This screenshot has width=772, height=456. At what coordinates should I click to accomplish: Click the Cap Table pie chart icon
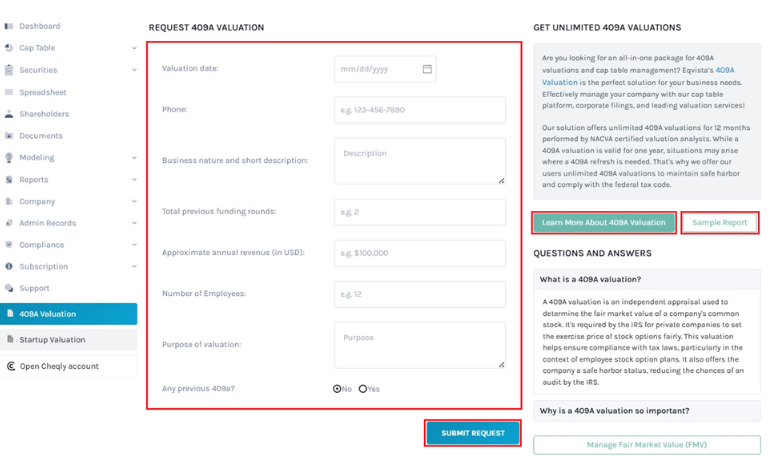pos(9,48)
